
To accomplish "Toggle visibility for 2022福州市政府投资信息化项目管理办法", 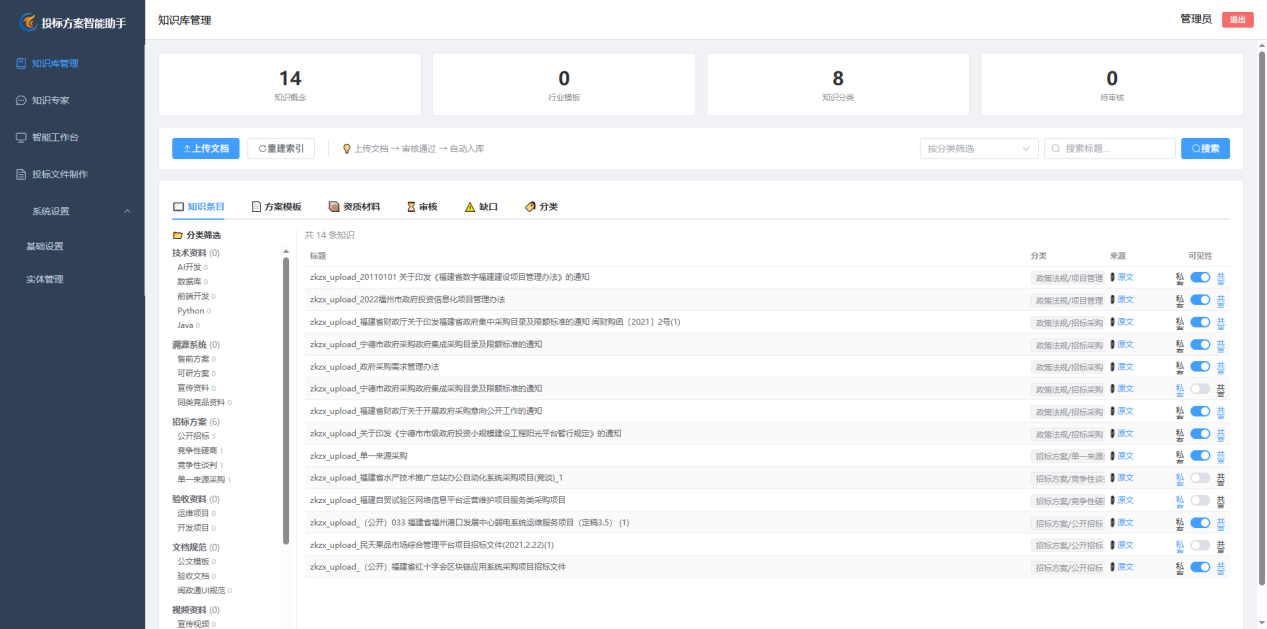I will point(1200,299).
